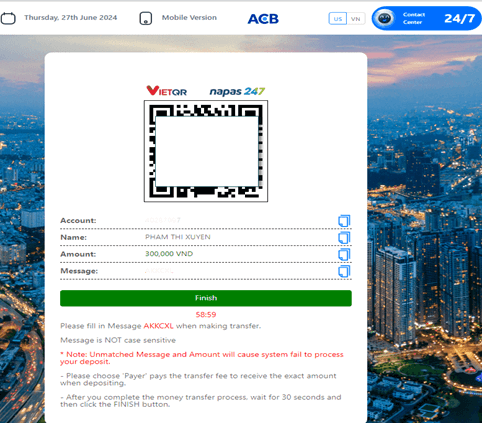This screenshot has height=423, width=482.
Task: Copy the name PHAM THI XUYEN
Action: tap(344, 238)
